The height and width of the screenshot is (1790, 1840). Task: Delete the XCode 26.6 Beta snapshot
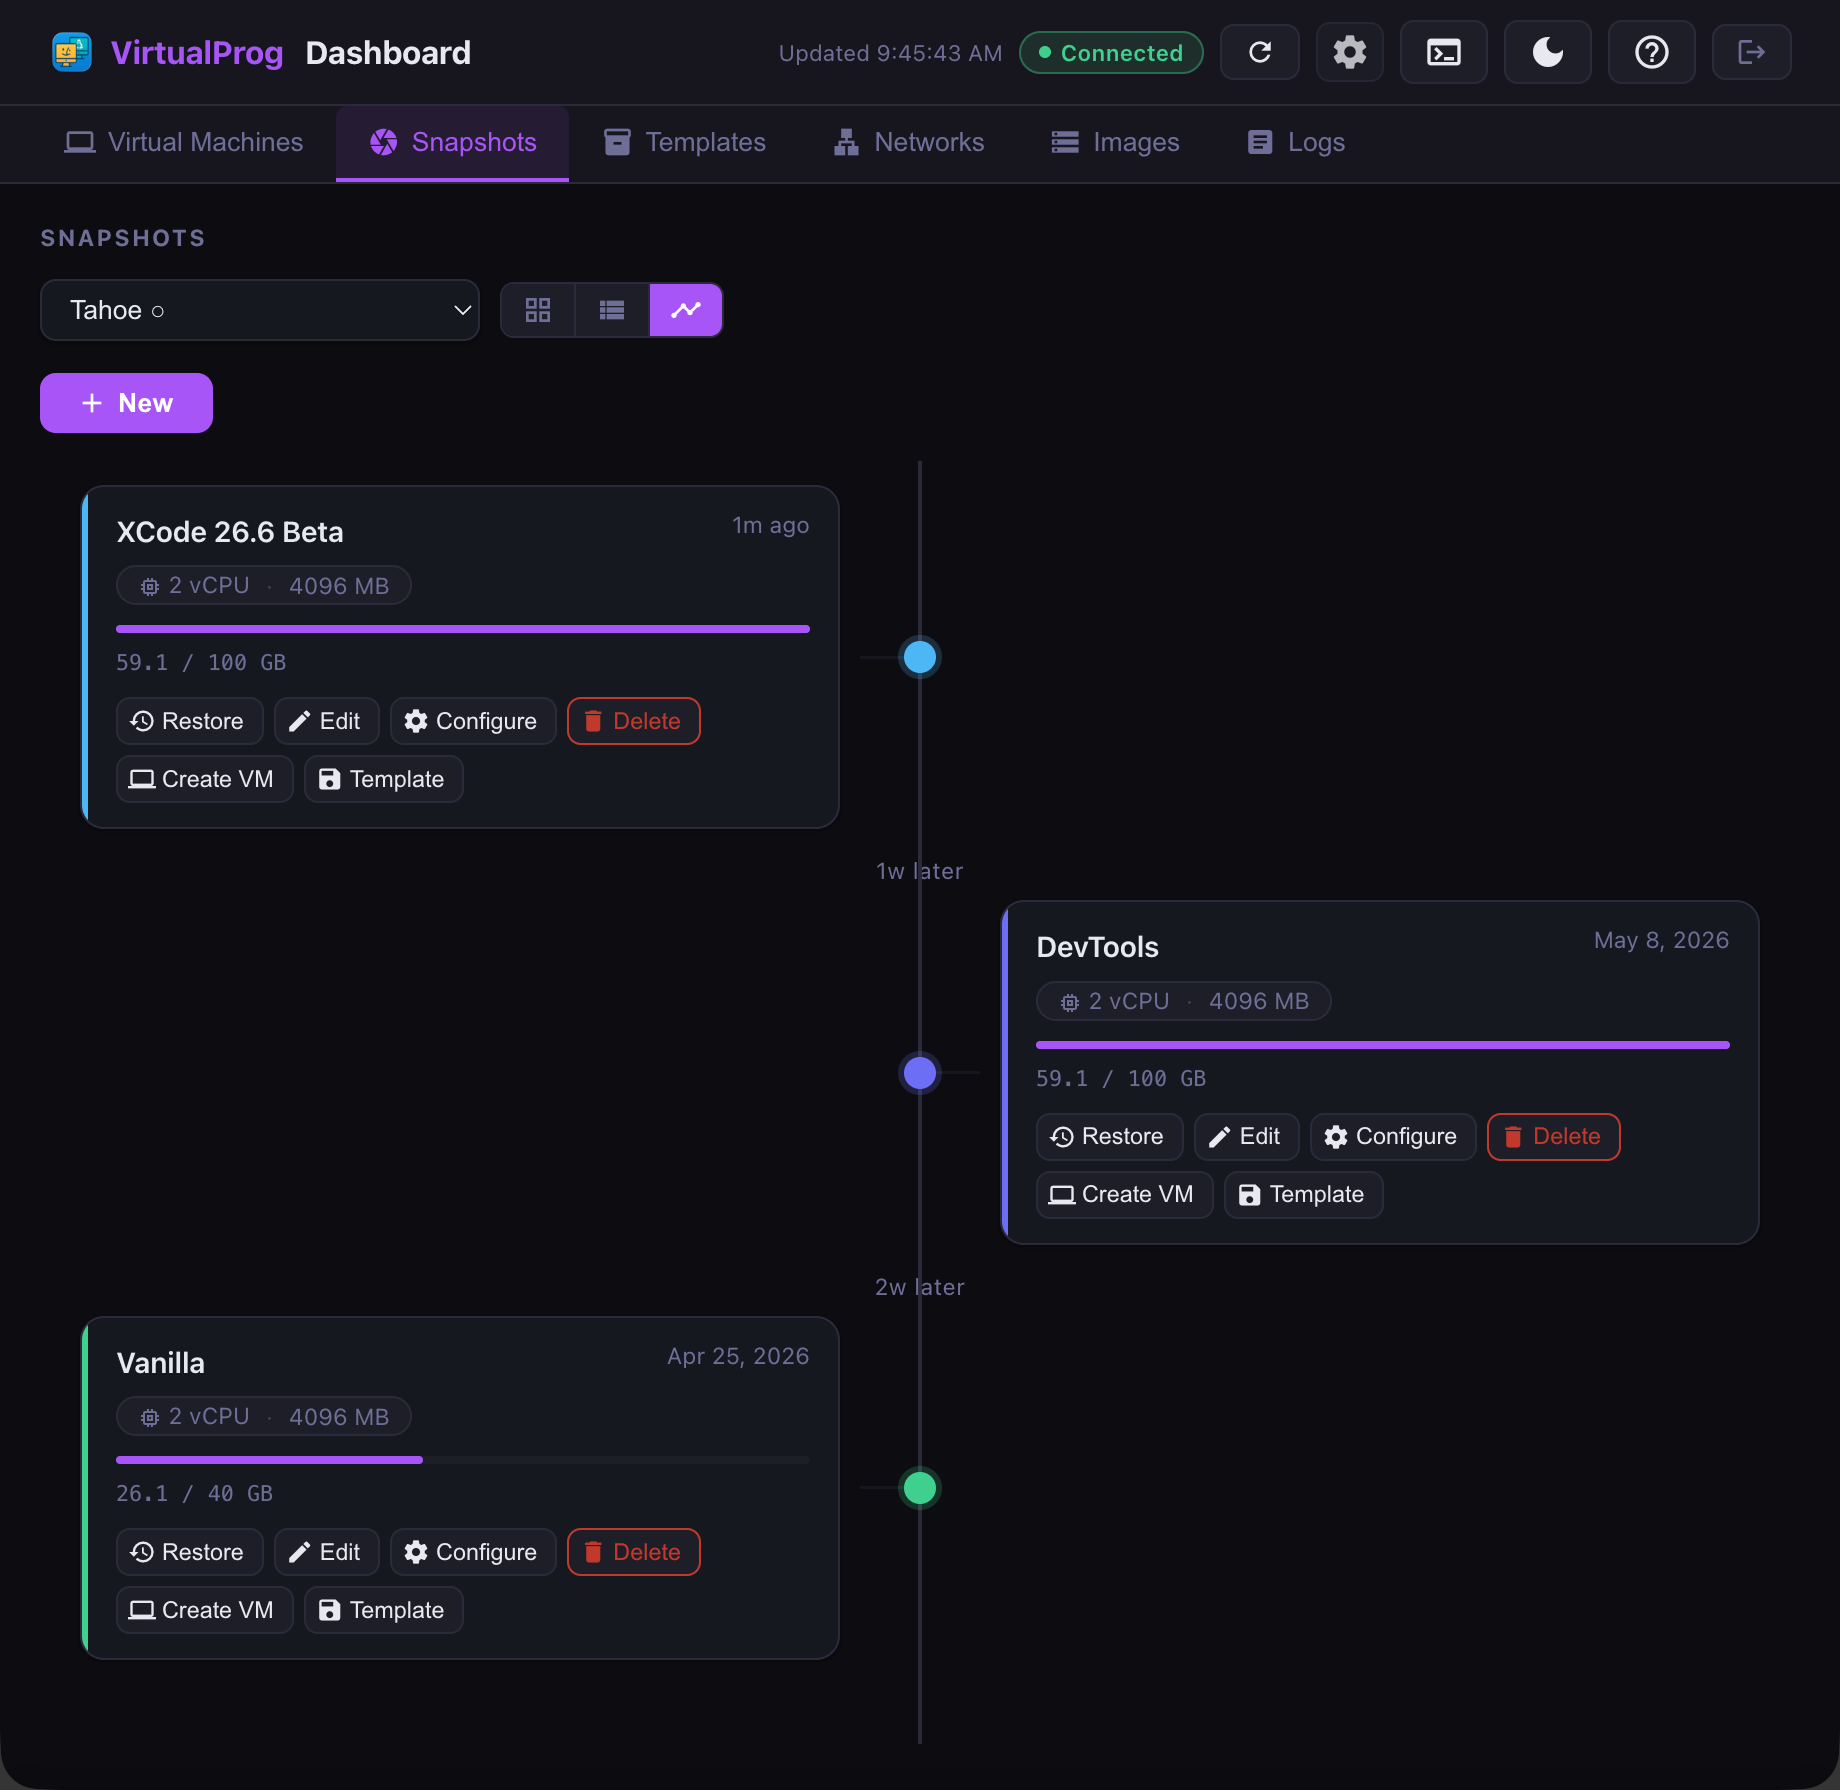tap(633, 721)
